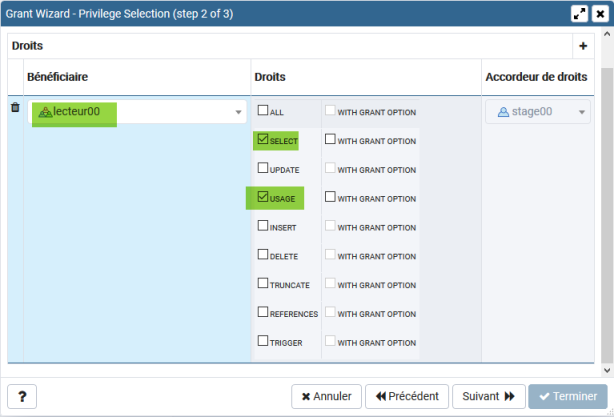Expand the stage00 grantor dropdown
The height and width of the screenshot is (417, 614).
(x=582, y=112)
